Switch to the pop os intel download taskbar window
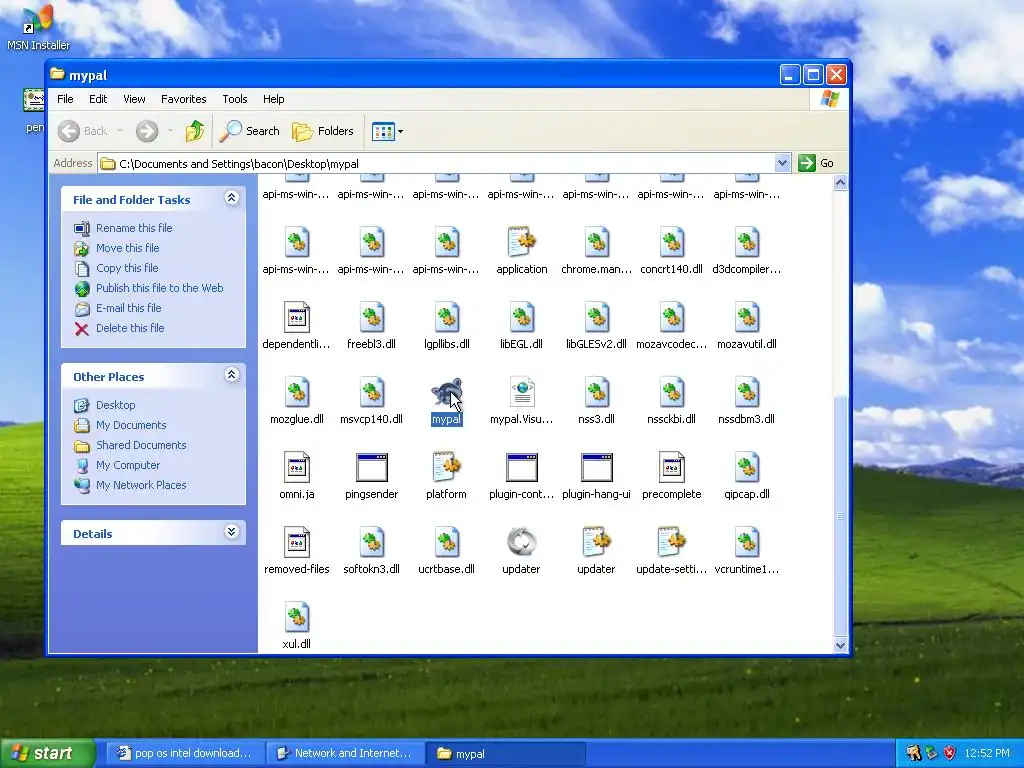Image resolution: width=1024 pixels, height=768 pixels. (183, 754)
